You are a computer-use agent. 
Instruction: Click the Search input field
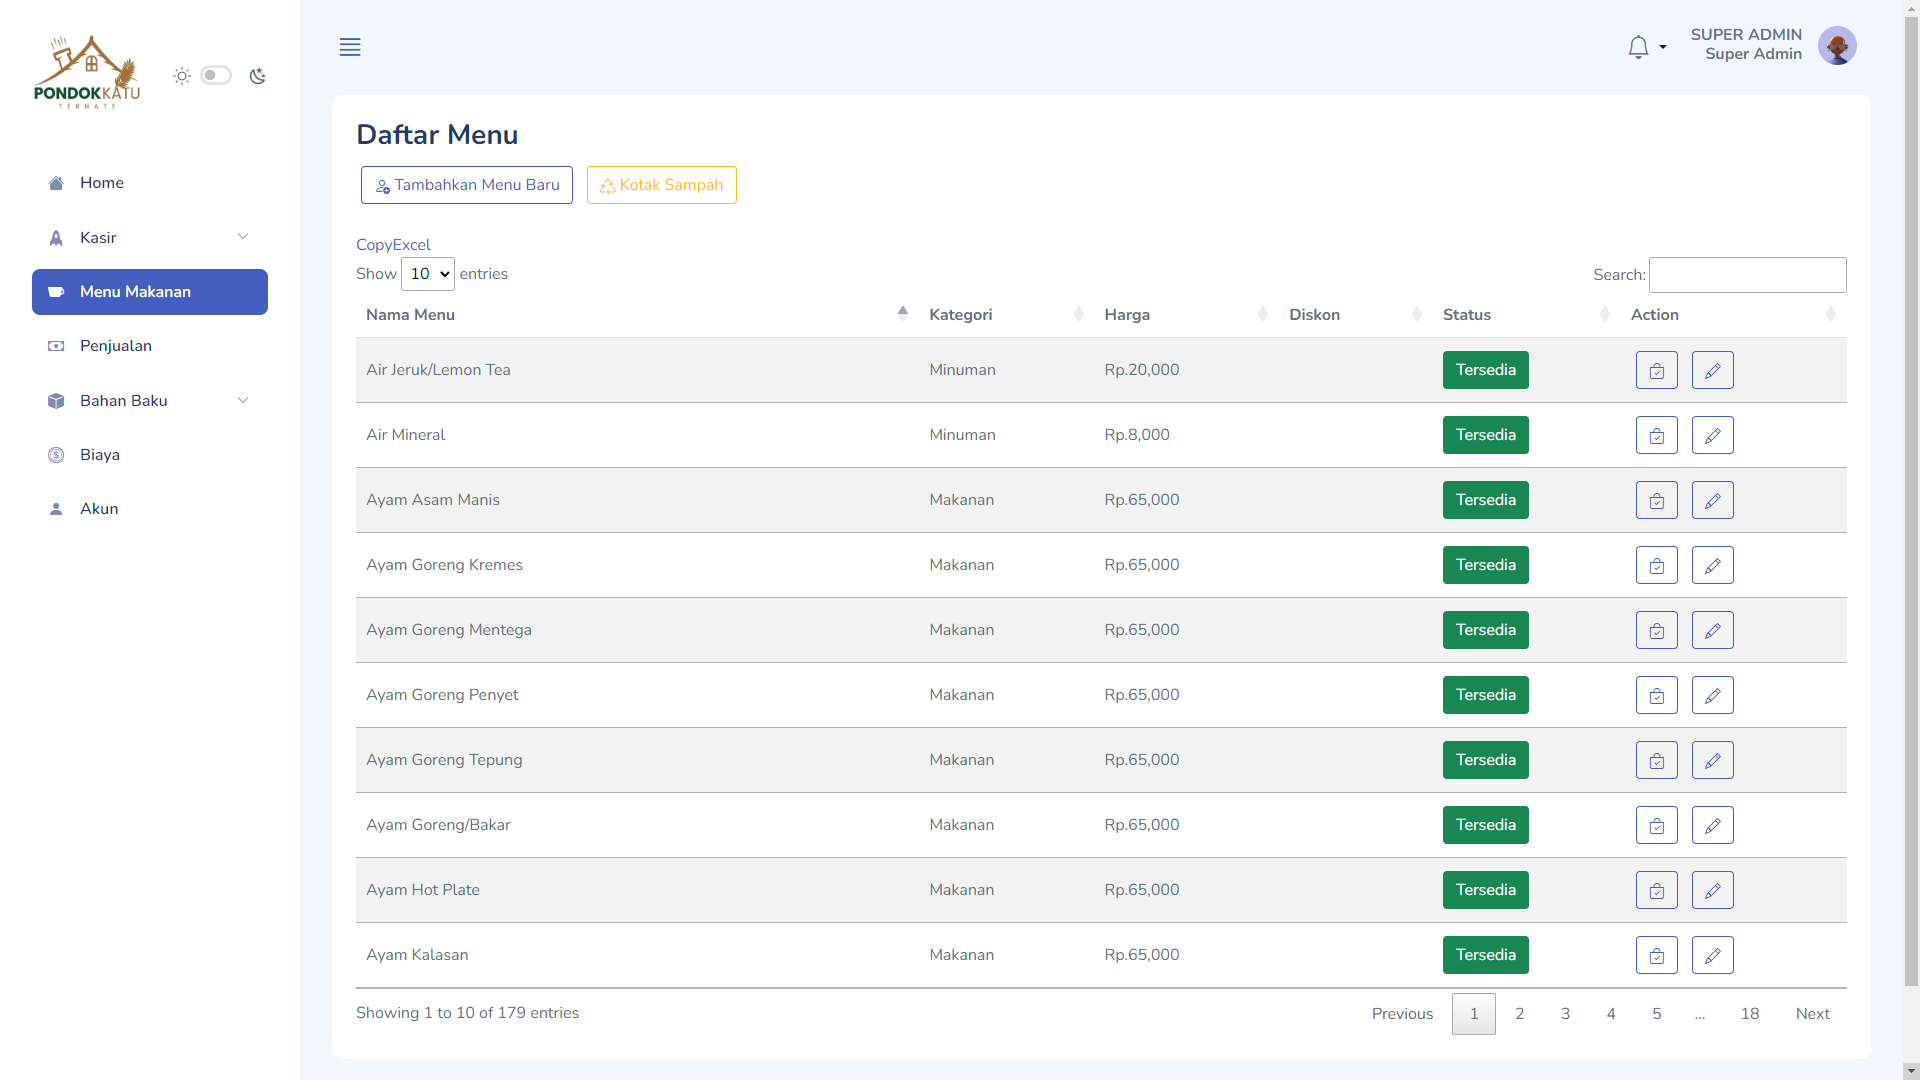(x=1746, y=275)
